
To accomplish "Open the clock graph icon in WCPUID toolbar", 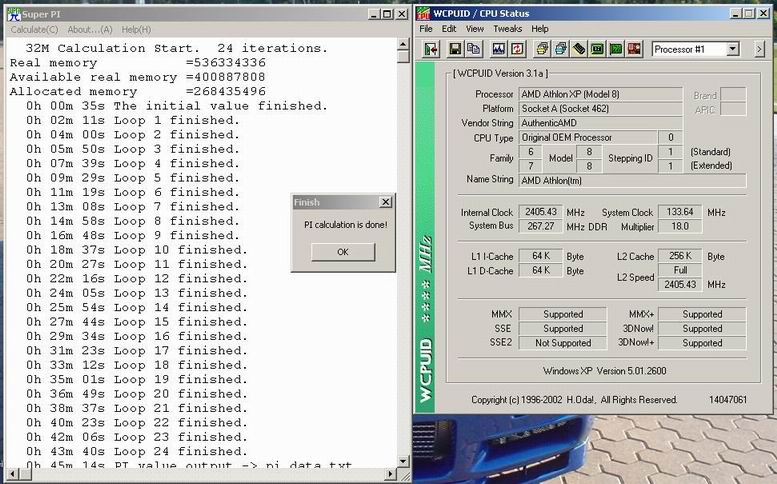I will click(x=499, y=49).
